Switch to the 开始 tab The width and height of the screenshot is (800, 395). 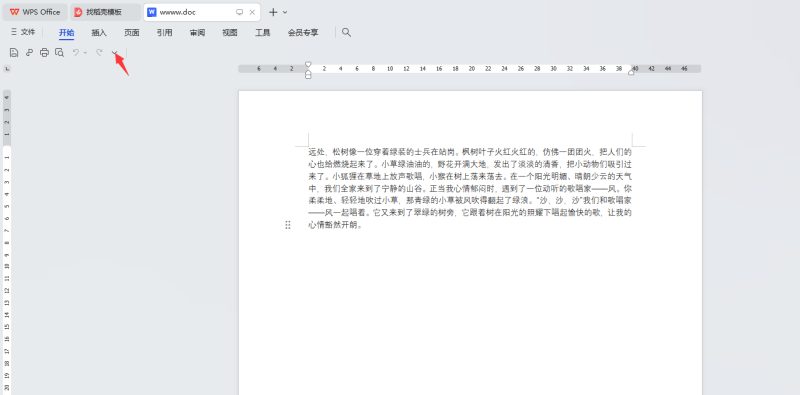[x=66, y=33]
